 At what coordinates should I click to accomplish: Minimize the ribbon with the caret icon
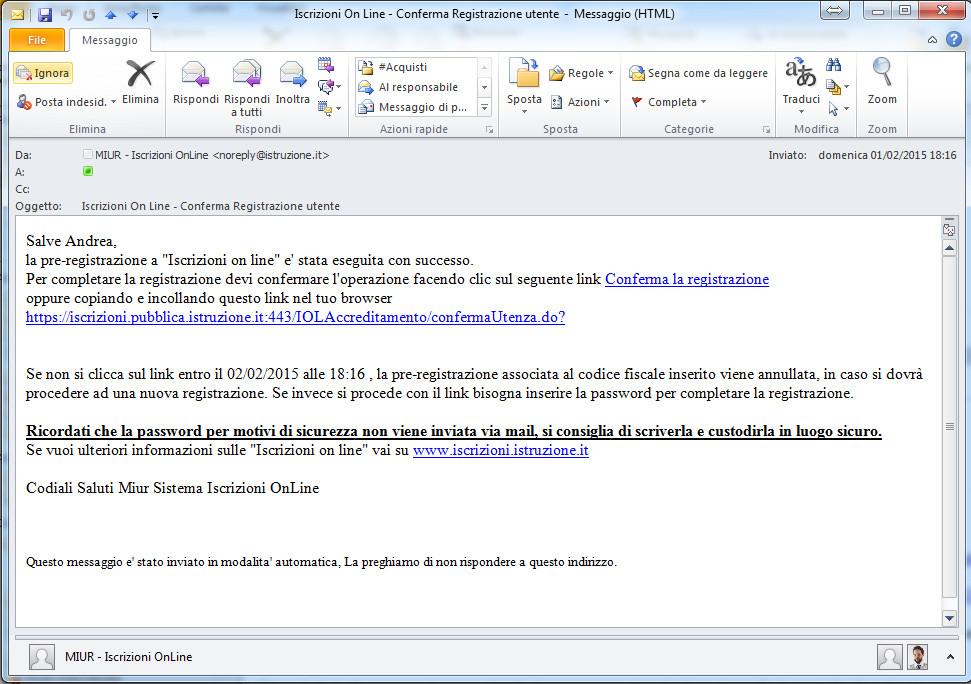click(932, 40)
